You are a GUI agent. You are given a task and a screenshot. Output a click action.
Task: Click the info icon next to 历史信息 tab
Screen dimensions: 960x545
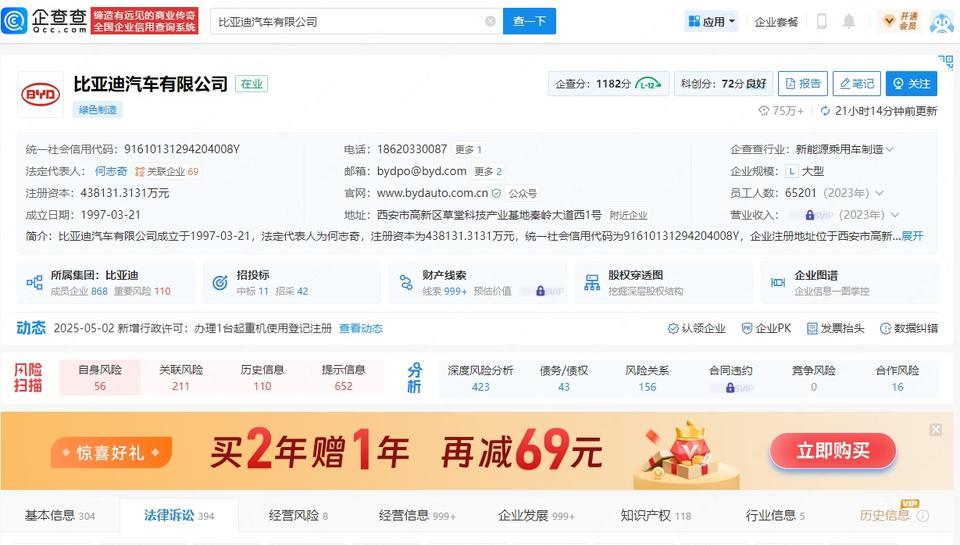[x=923, y=516]
